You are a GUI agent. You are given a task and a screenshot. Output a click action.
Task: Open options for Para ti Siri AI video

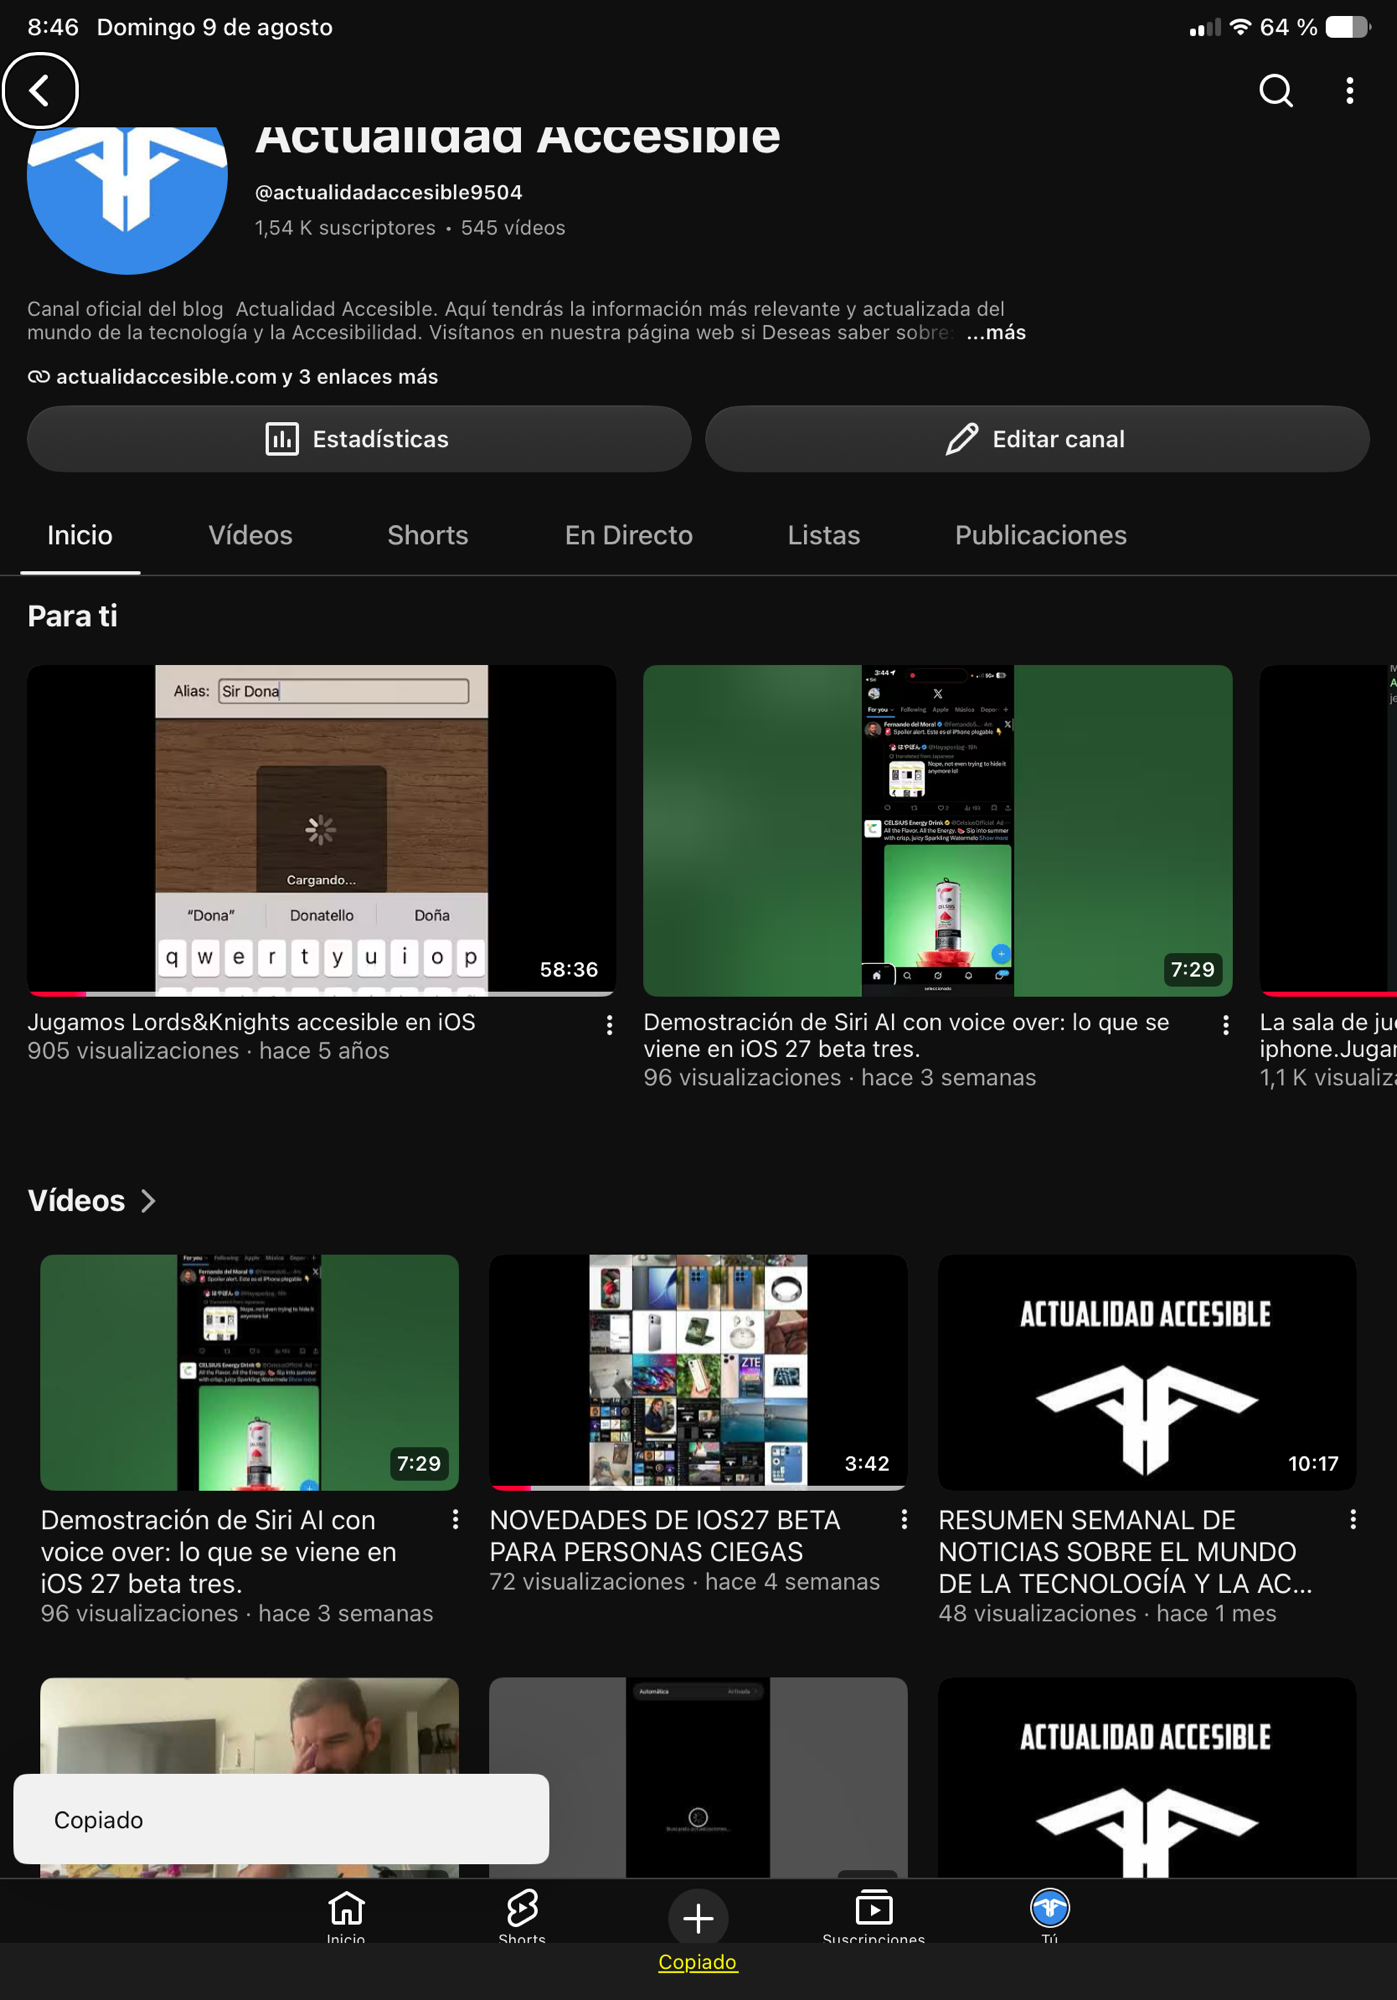point(1225,1025)
